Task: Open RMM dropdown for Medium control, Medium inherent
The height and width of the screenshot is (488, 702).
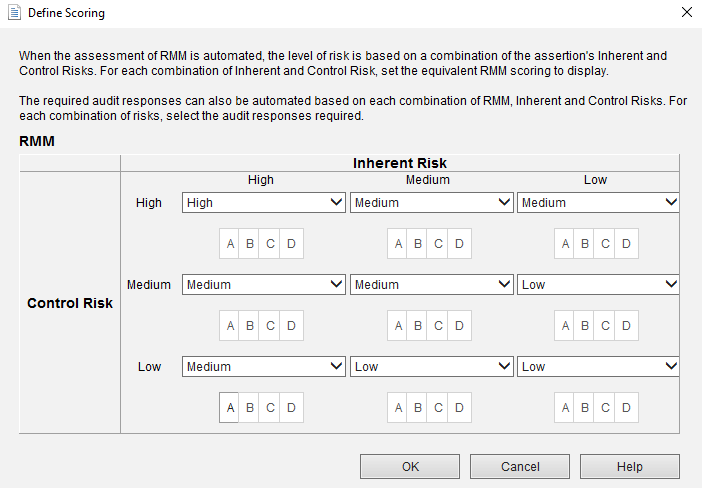Action: pyautogui.click(x=432, y=284)
